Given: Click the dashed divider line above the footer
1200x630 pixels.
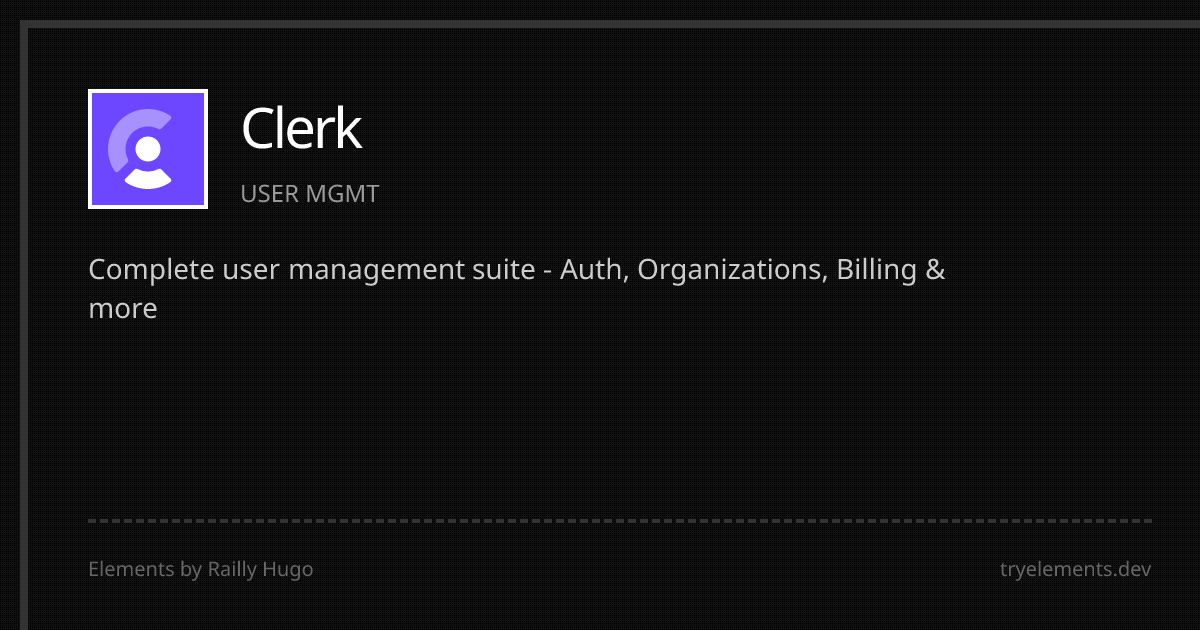Looking at the screenshot, I should 620,521.
